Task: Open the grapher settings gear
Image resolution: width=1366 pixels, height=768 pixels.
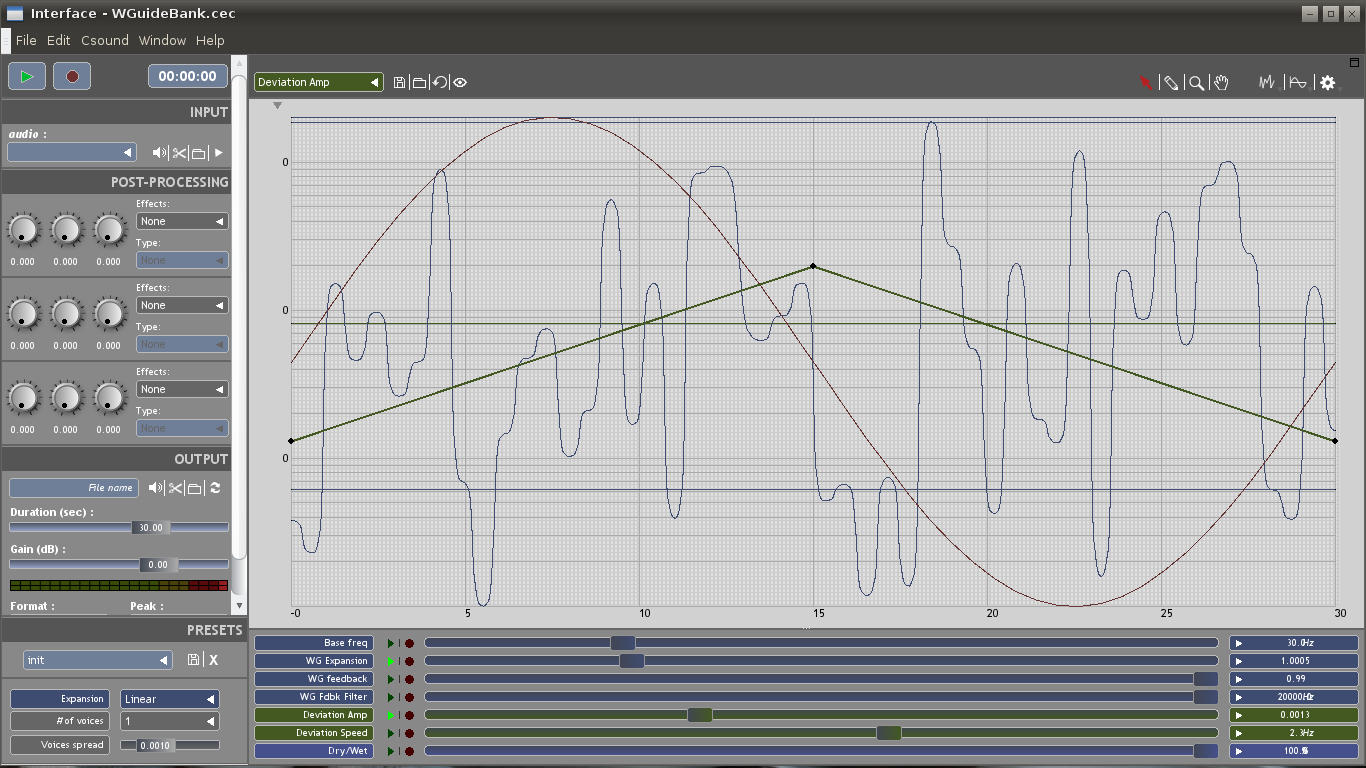Action: coord(1327,83)
